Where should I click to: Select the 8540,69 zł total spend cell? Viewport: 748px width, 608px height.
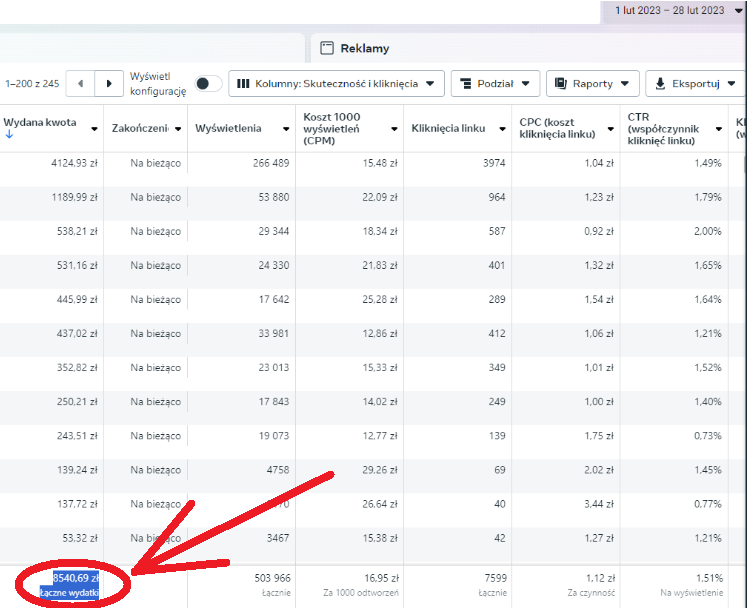pyautogui.click(x=75, y=578)
